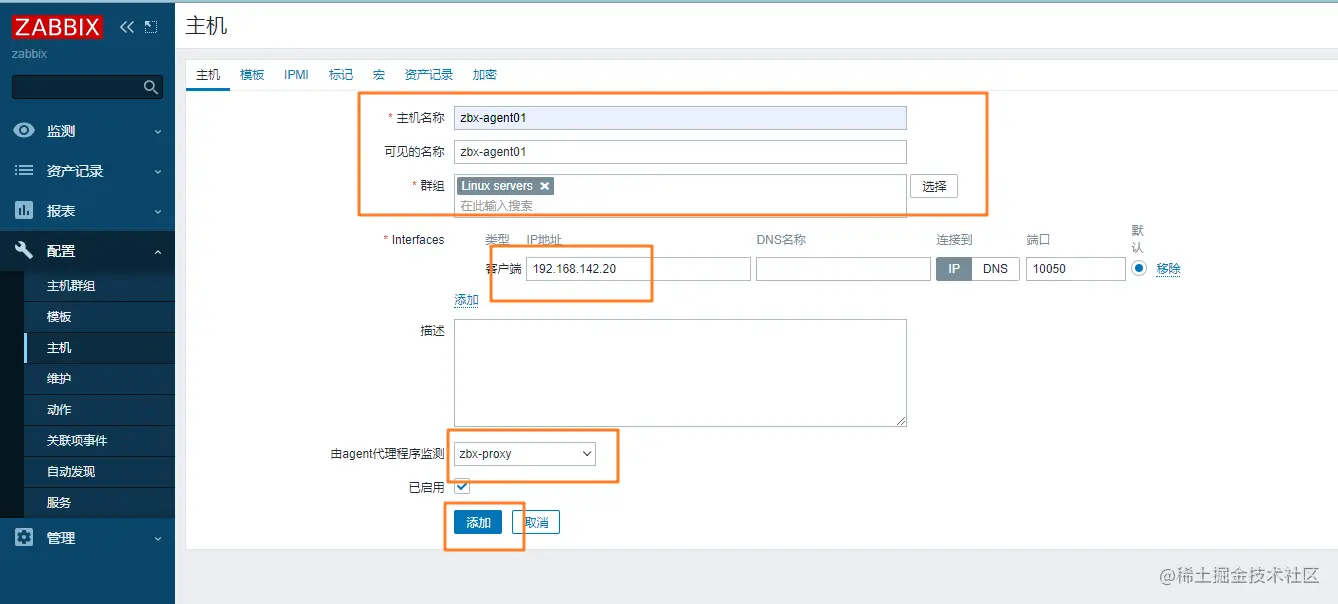Remove Linux servers group tag

(544, 186)
